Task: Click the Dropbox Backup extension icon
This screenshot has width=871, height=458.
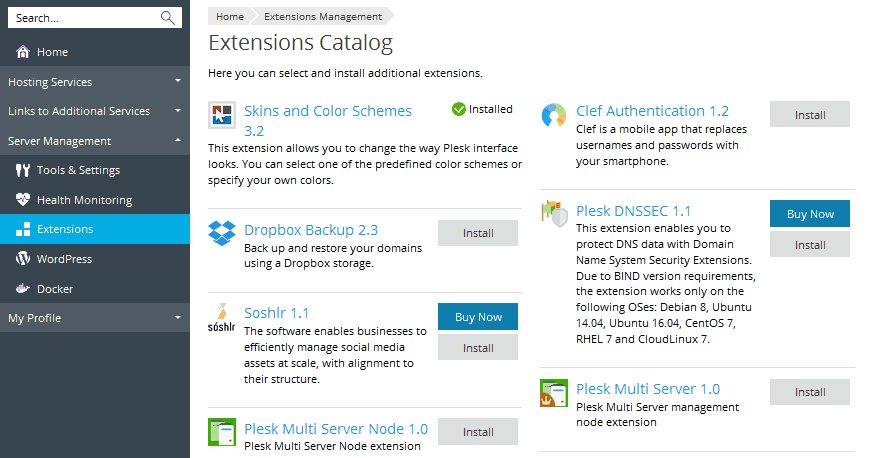Action: coord(222,234)
